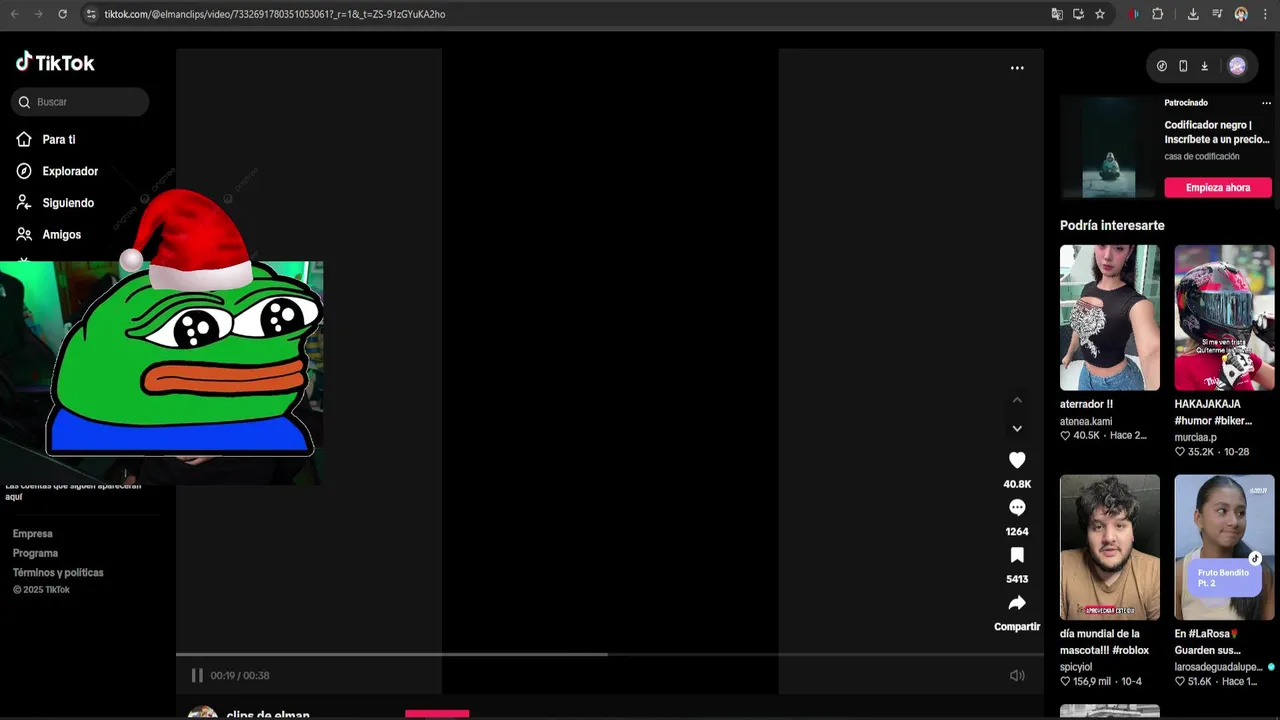Pause the video

click(197, 675)
